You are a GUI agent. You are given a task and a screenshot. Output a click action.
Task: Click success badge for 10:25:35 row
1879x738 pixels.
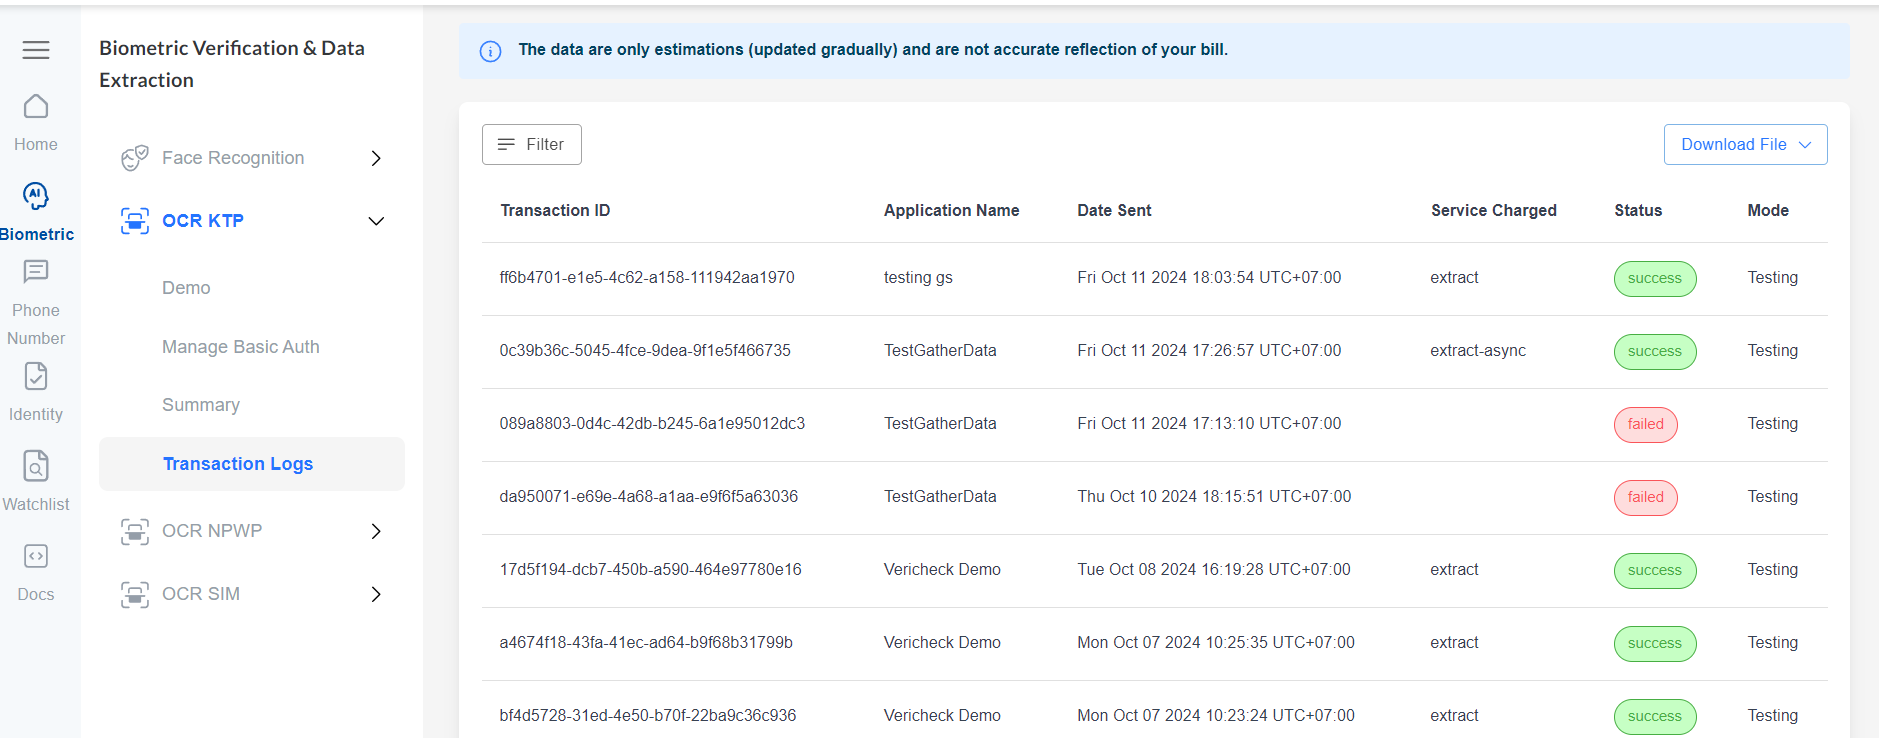[1655, 643]
